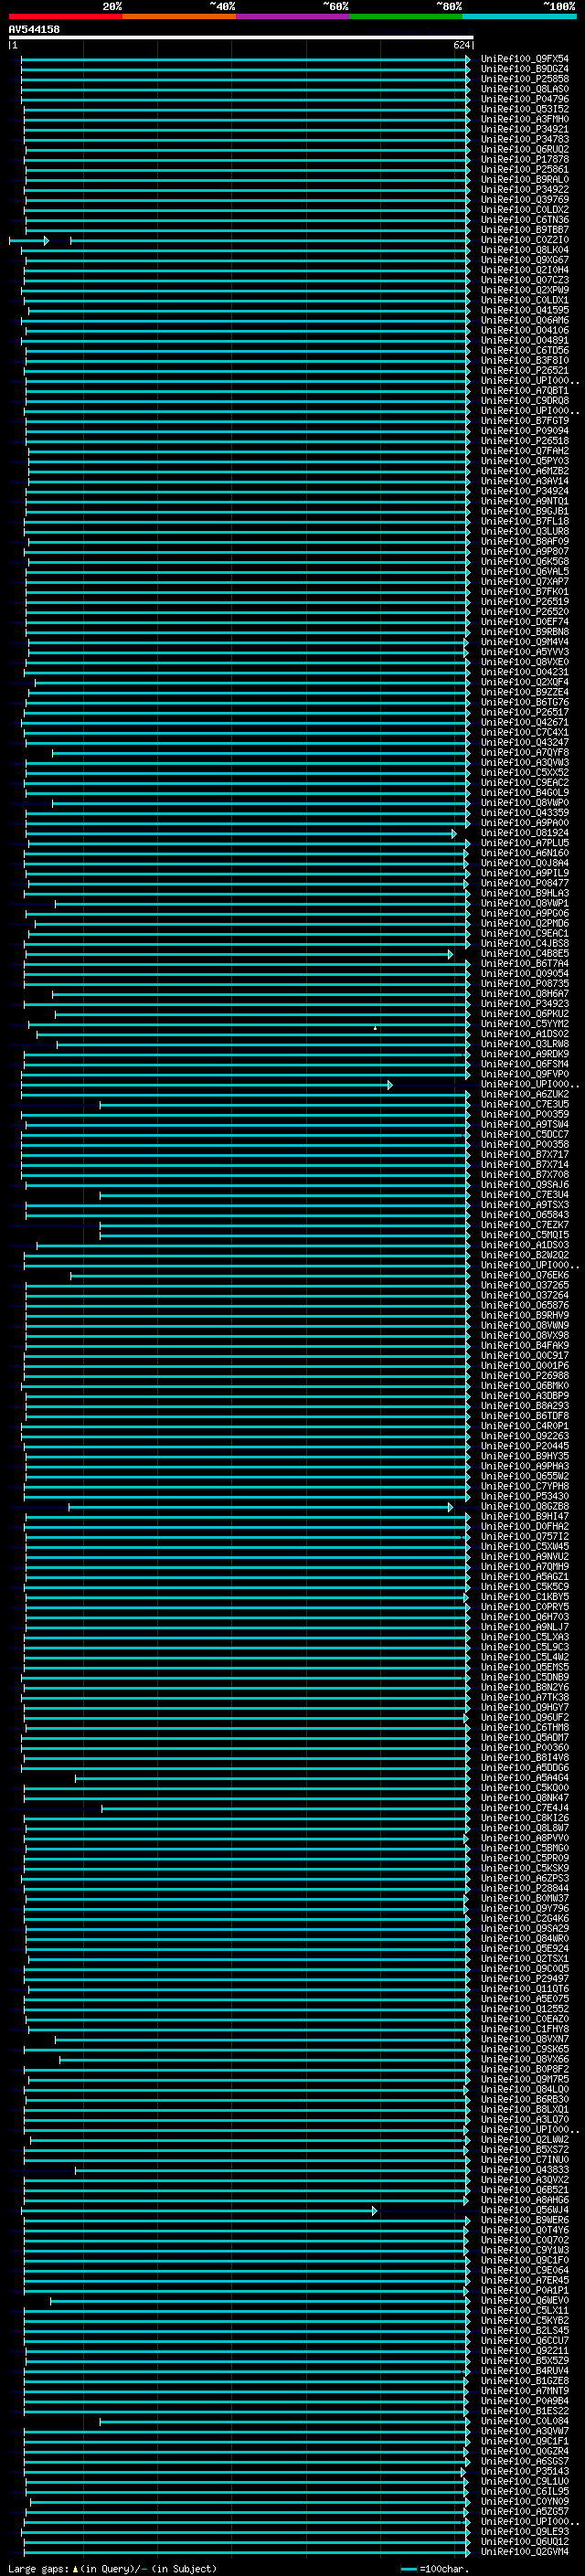Open hit UniRef100_Q53I52
Screen dimensions: 585x2576
(524, 109)
